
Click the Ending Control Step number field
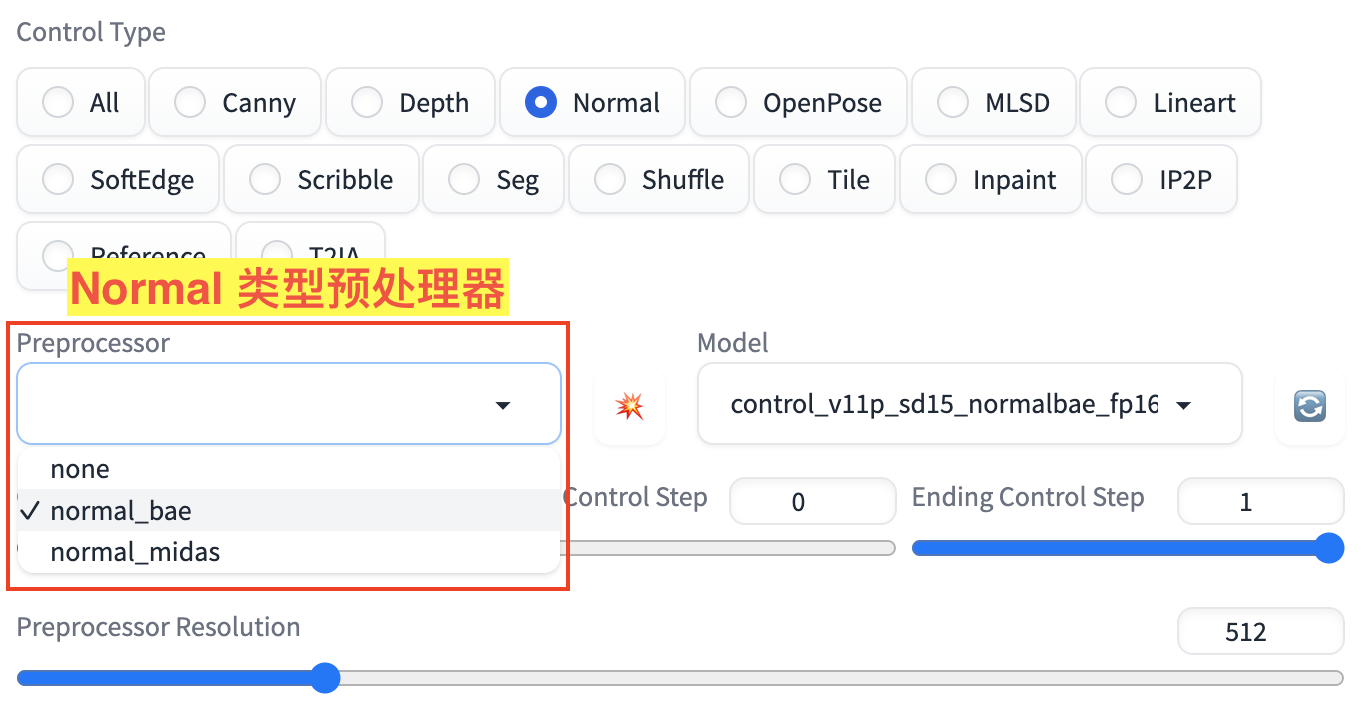pyautogui.click(x=1260, y=501)
